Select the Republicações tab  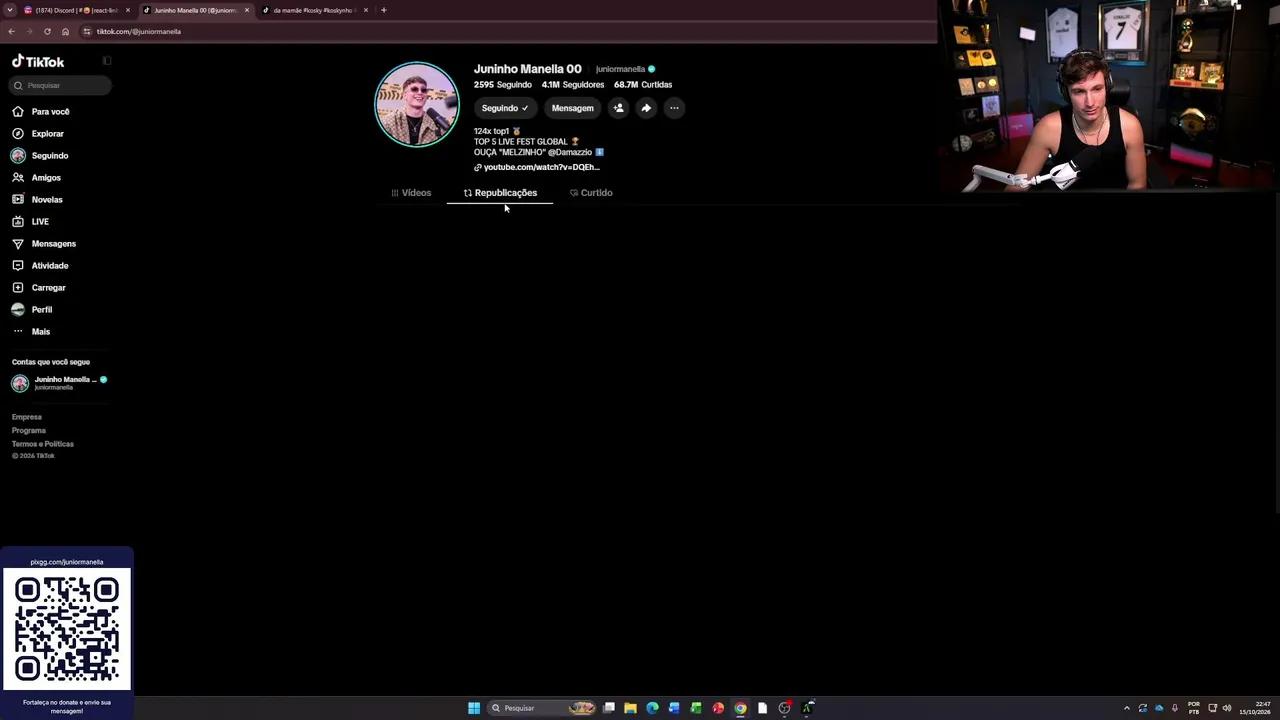(500, 193)
